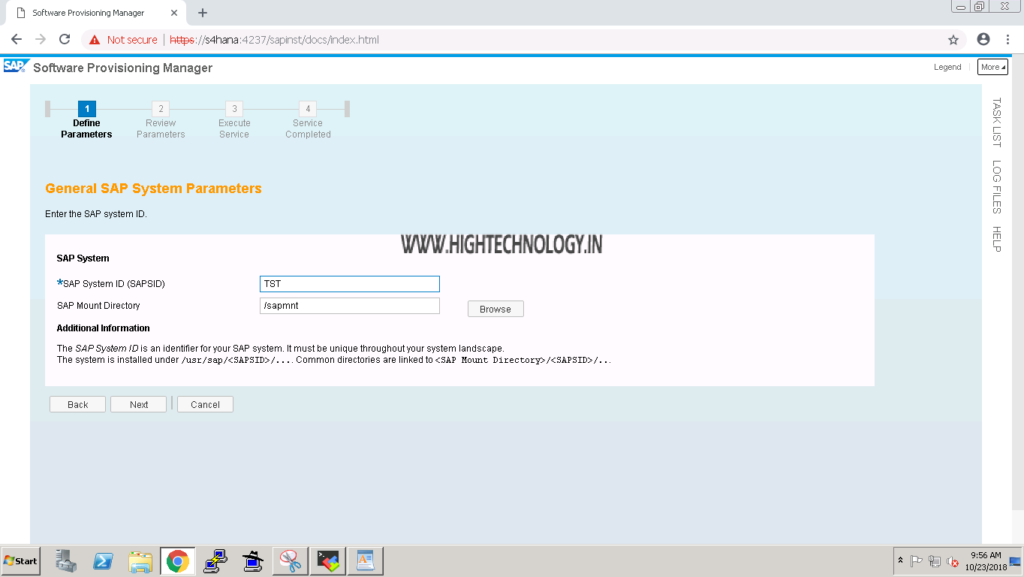Screen dimensions: 1024x577
Task: Open File Explorer from the taskbar
Action: (x=140, y=561)
